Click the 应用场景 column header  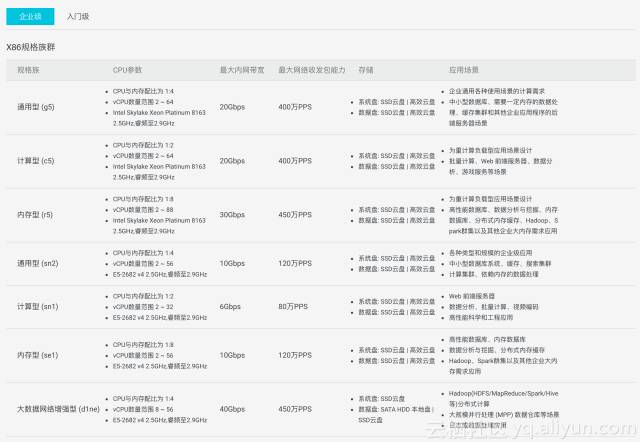[464, 70]
